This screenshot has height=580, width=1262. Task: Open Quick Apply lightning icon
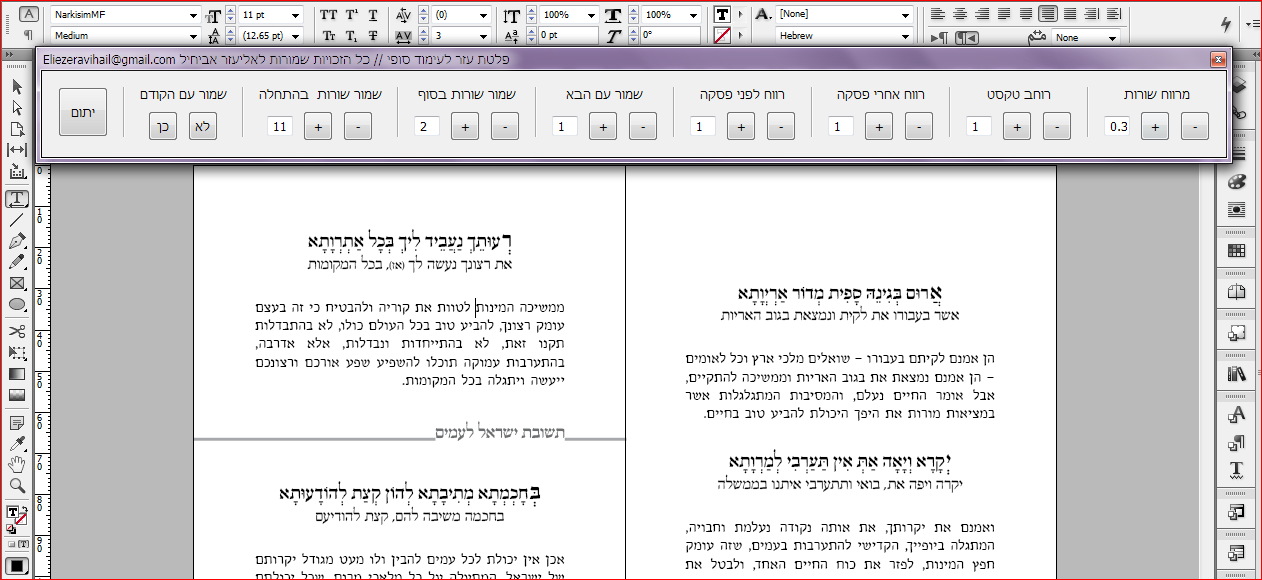(x=1227, y=24)
